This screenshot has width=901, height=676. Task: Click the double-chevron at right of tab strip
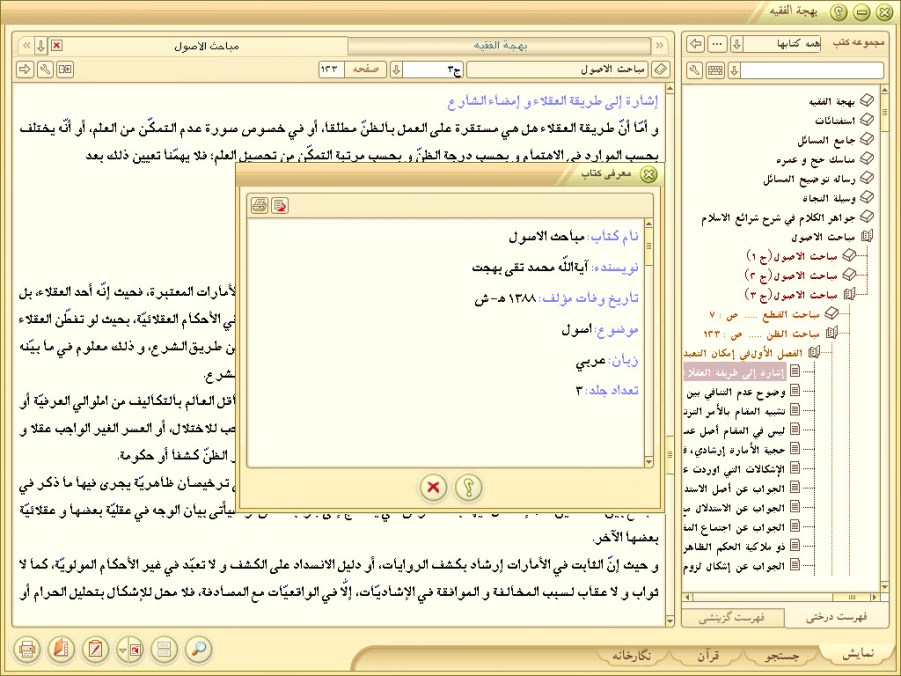point(660,46)
